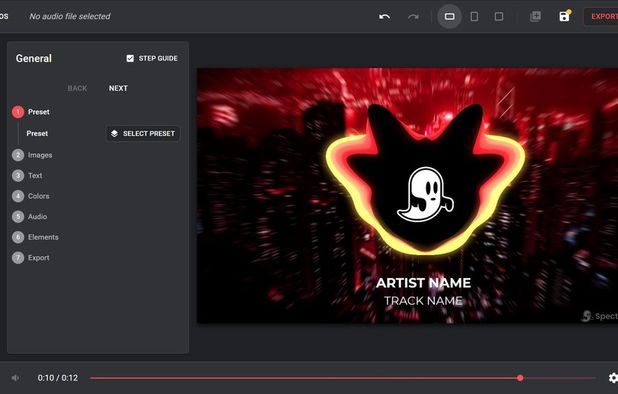Image resolution: width=618 pixels, height=394 pixels.
Task: Undo the last change
Action: coord(384,17)
